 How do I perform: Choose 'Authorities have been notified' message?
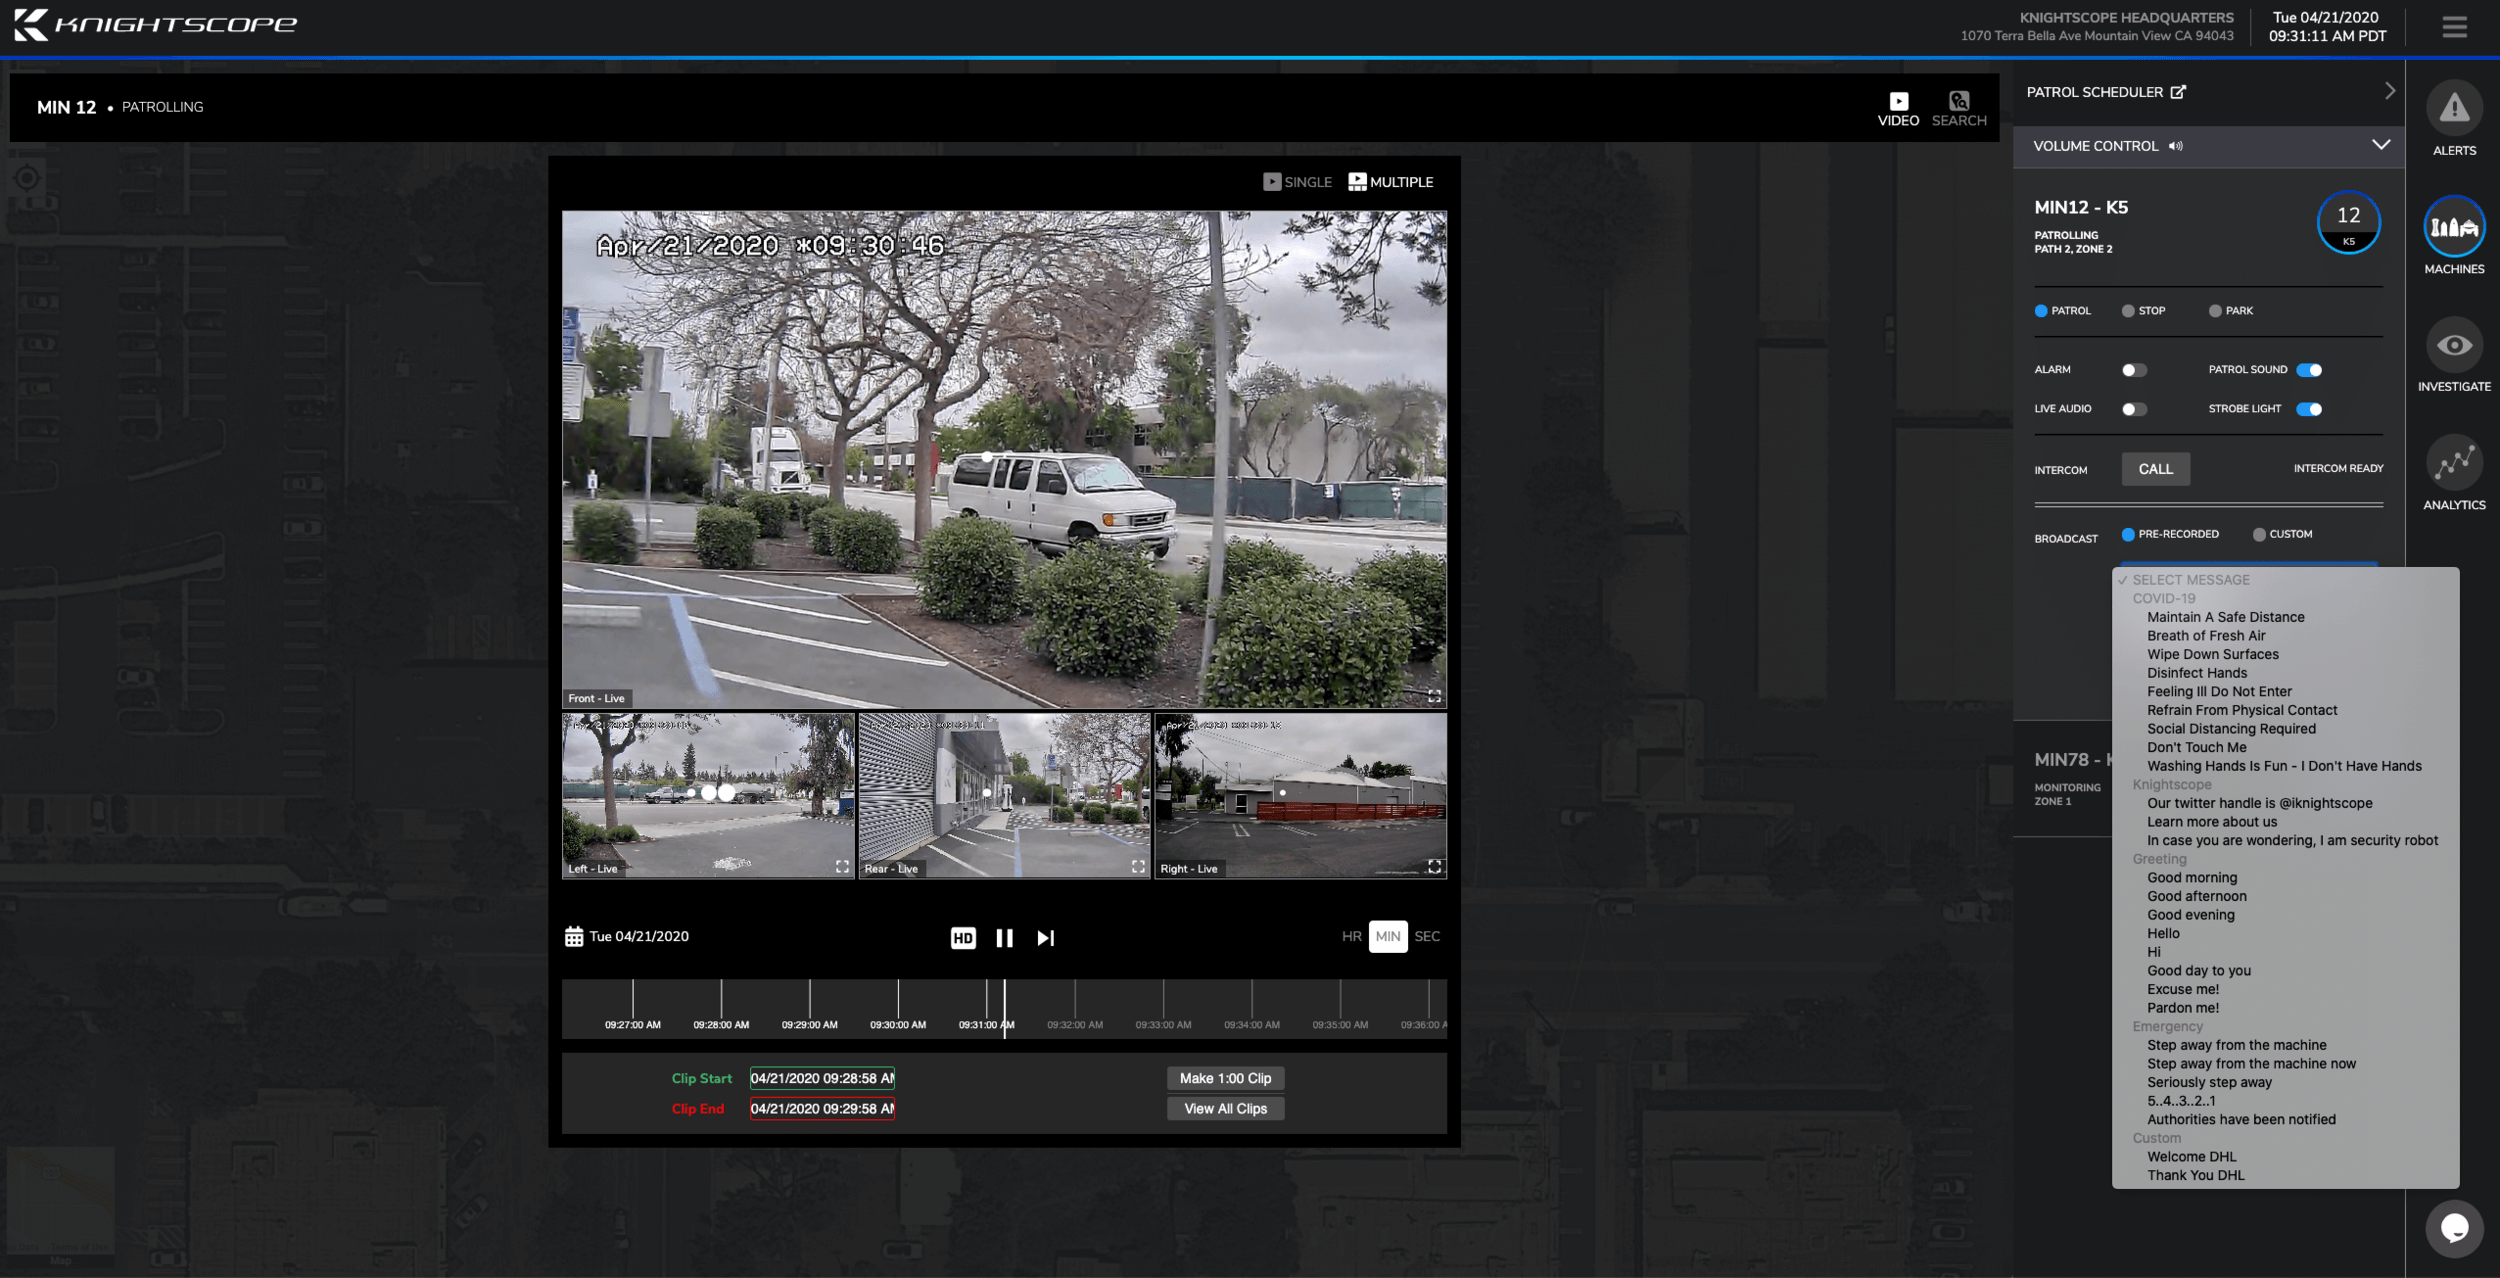click(x=2241, y=1120)
